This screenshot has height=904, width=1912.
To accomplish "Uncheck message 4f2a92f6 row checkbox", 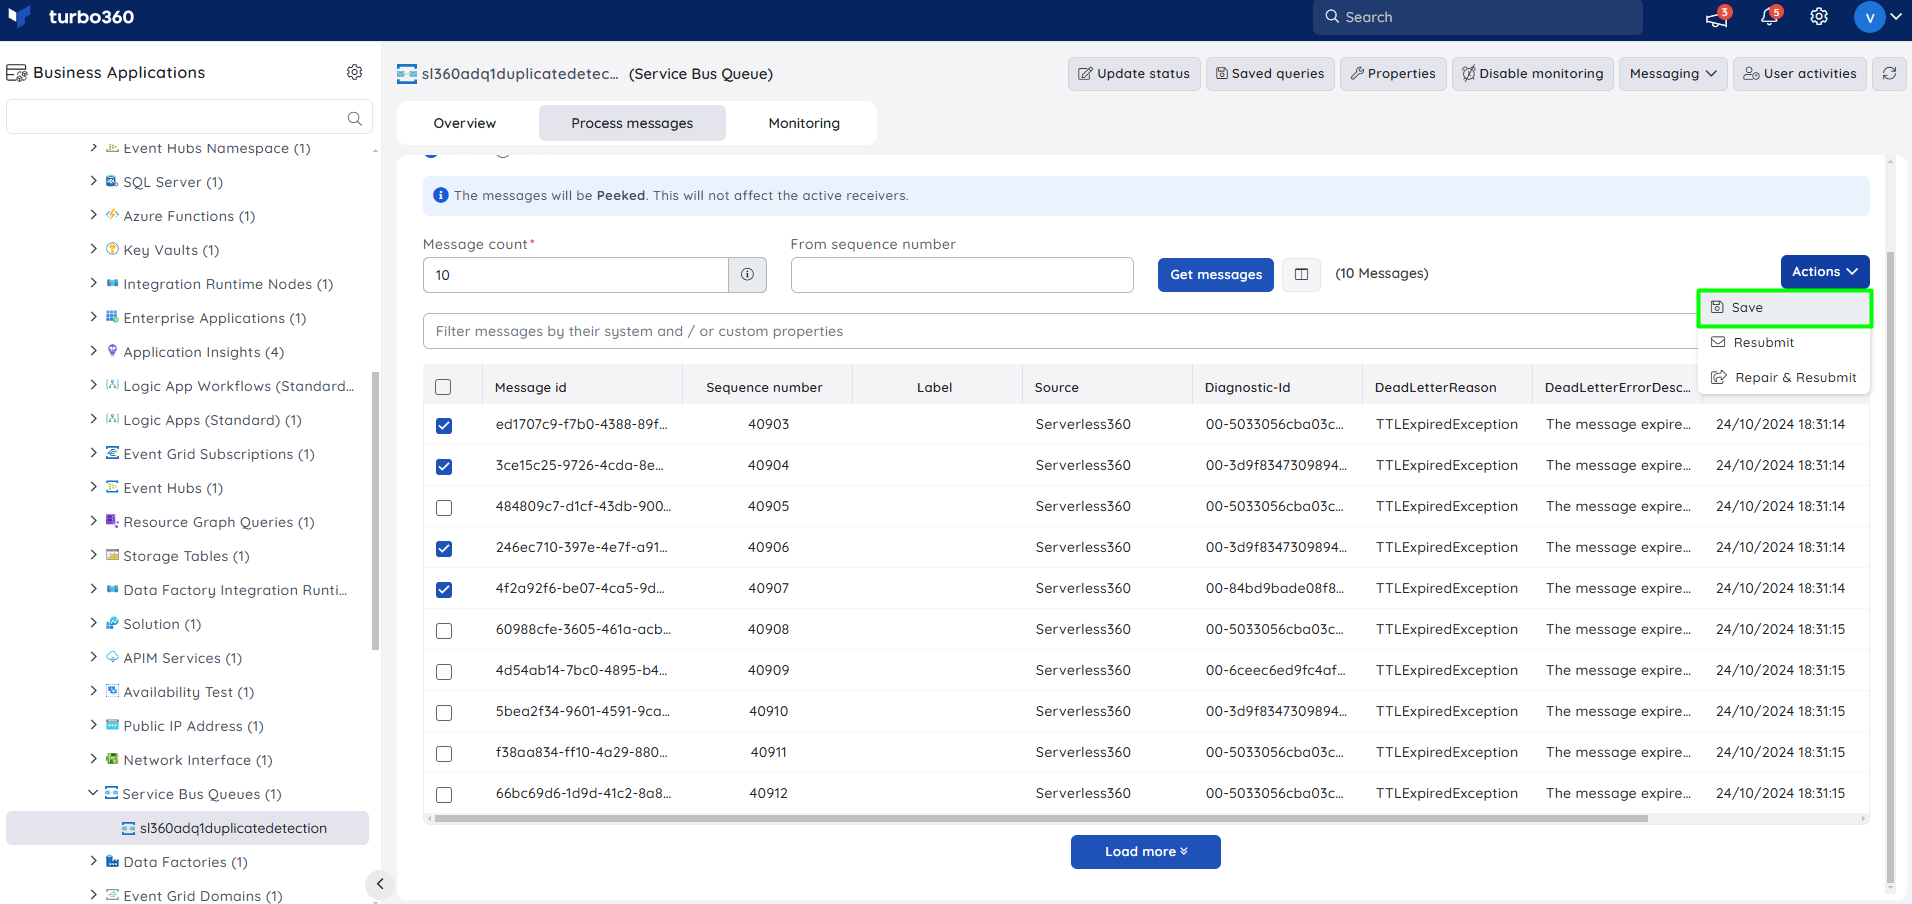I will point(444,589).
